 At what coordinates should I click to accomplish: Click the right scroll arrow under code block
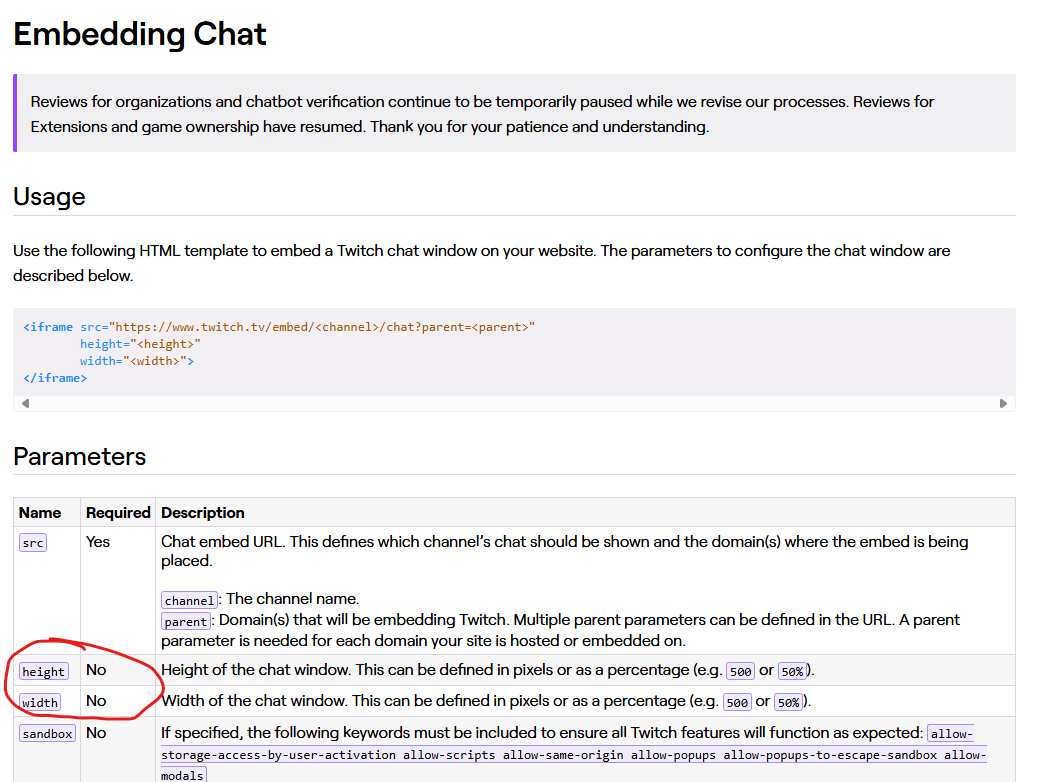[1003, 404]
